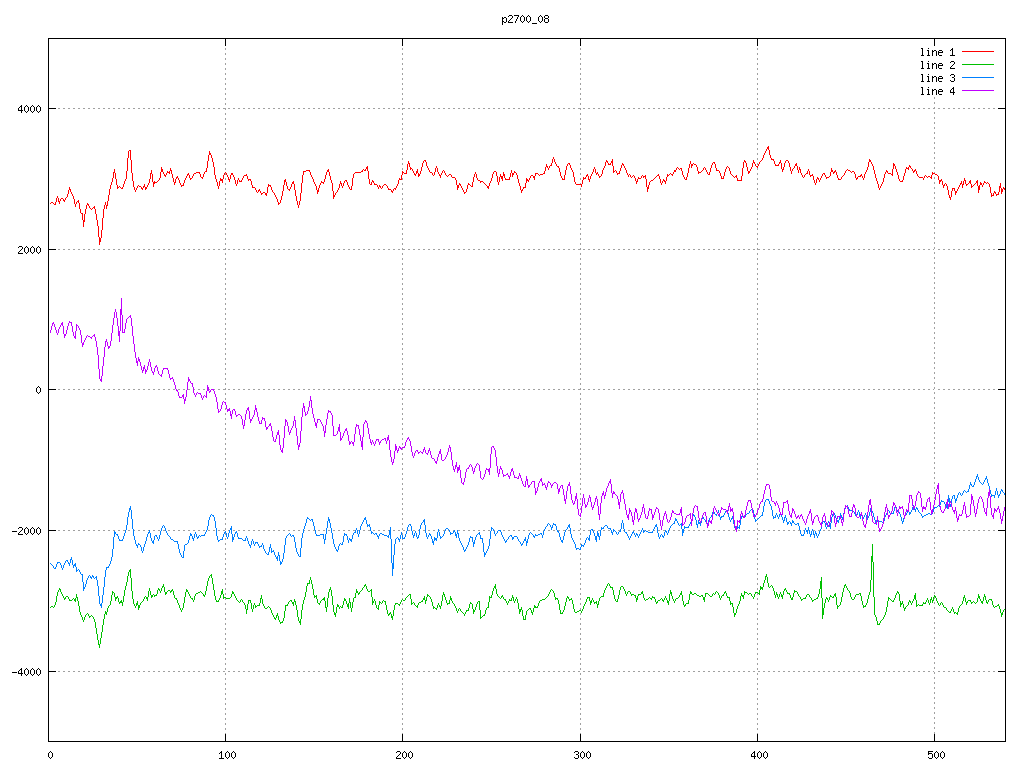Click the x-axis label 100
Image resolution: width=1024 pixels, height=768 pixels.
(227, 756)
